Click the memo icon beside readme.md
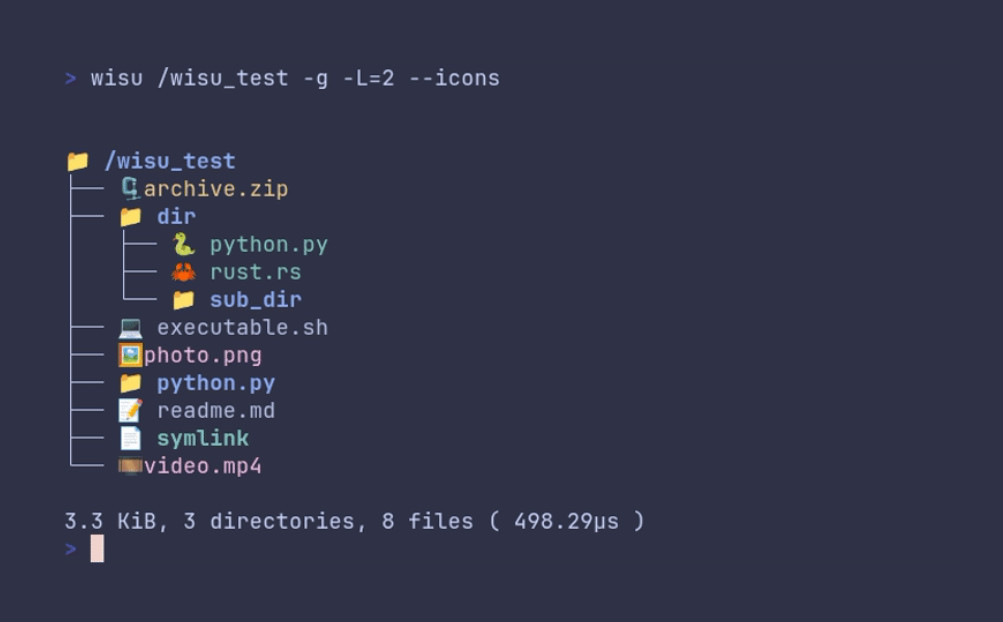This screenshot has width=1003, height=622. 130,410
